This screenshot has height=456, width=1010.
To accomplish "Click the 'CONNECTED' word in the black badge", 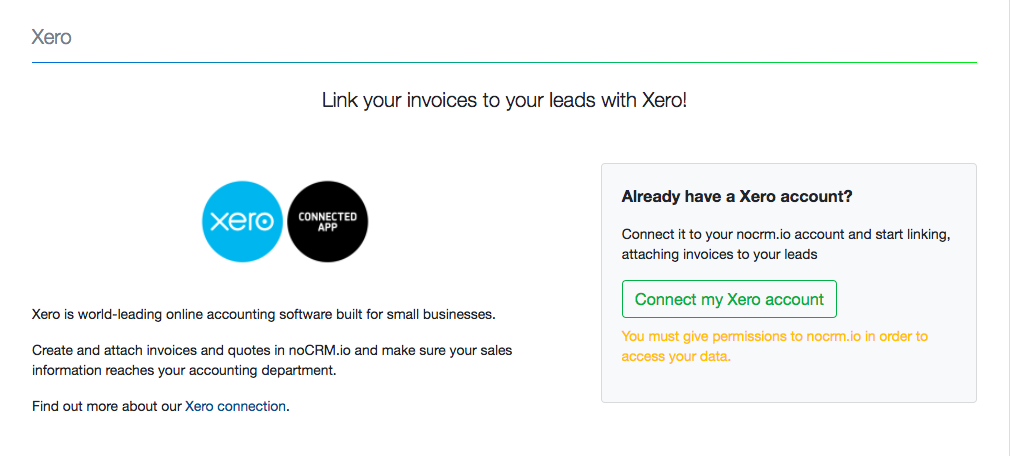I will click(x=328, y=216).
